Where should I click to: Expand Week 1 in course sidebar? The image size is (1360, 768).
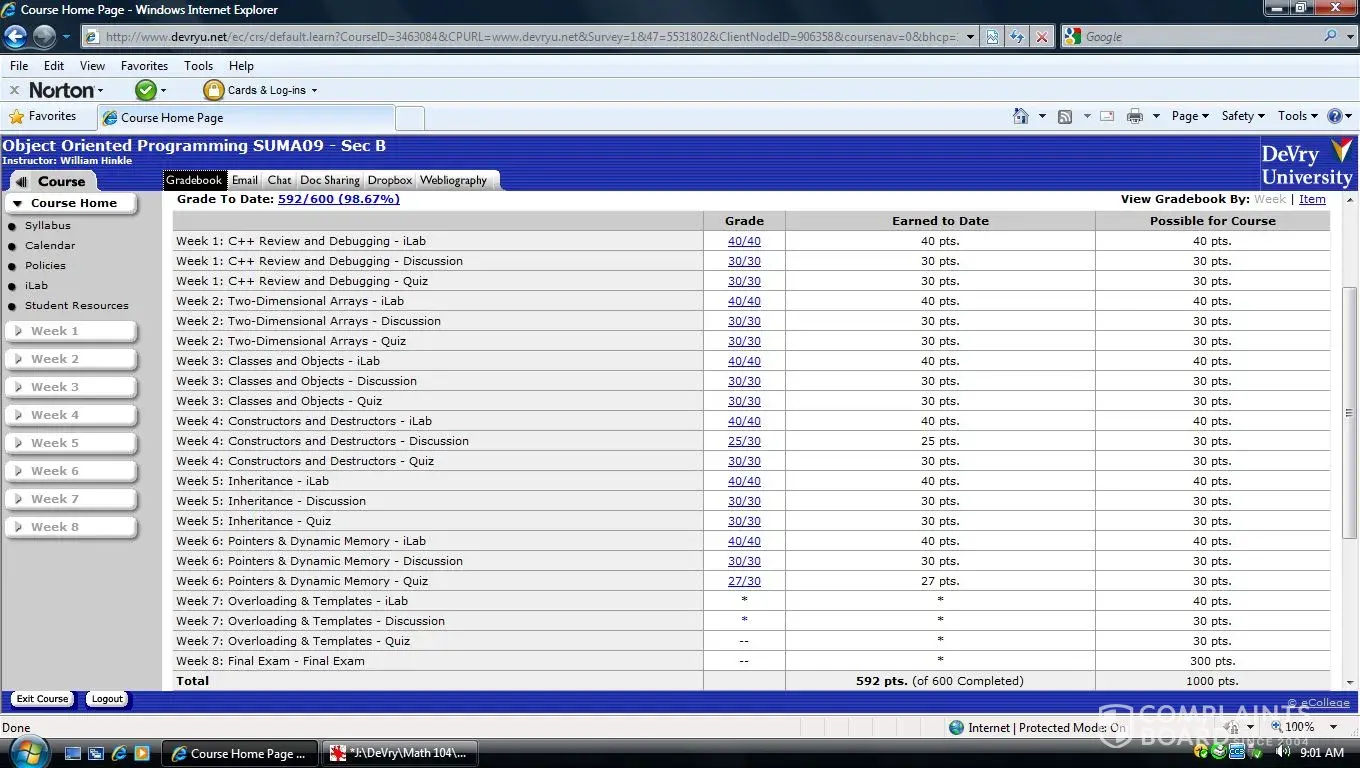click(70, 331)
